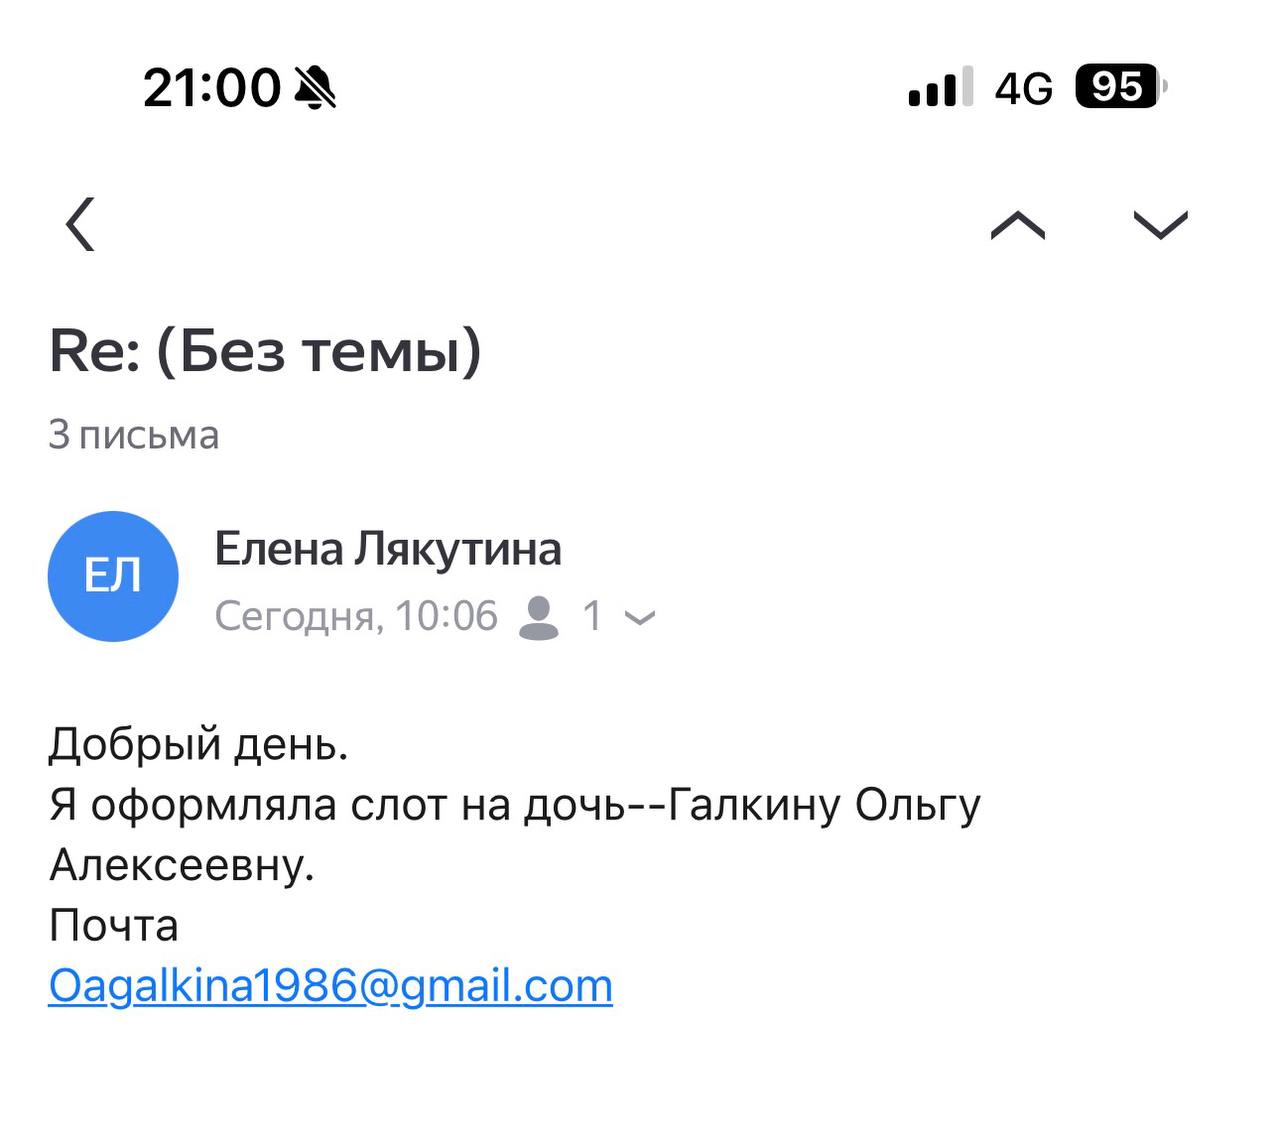Tap the muted bell icon in status bar
The image size is (1280, 1146).
pos(316,88)
